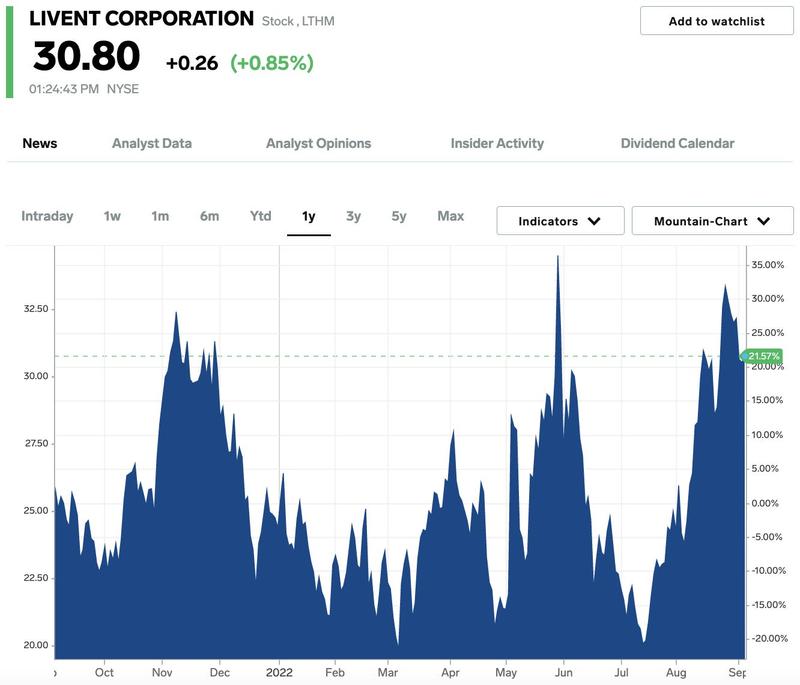Click the 01:24:43 PM timestamp text
Screen dimensions: 800x685
click(64, 89)
